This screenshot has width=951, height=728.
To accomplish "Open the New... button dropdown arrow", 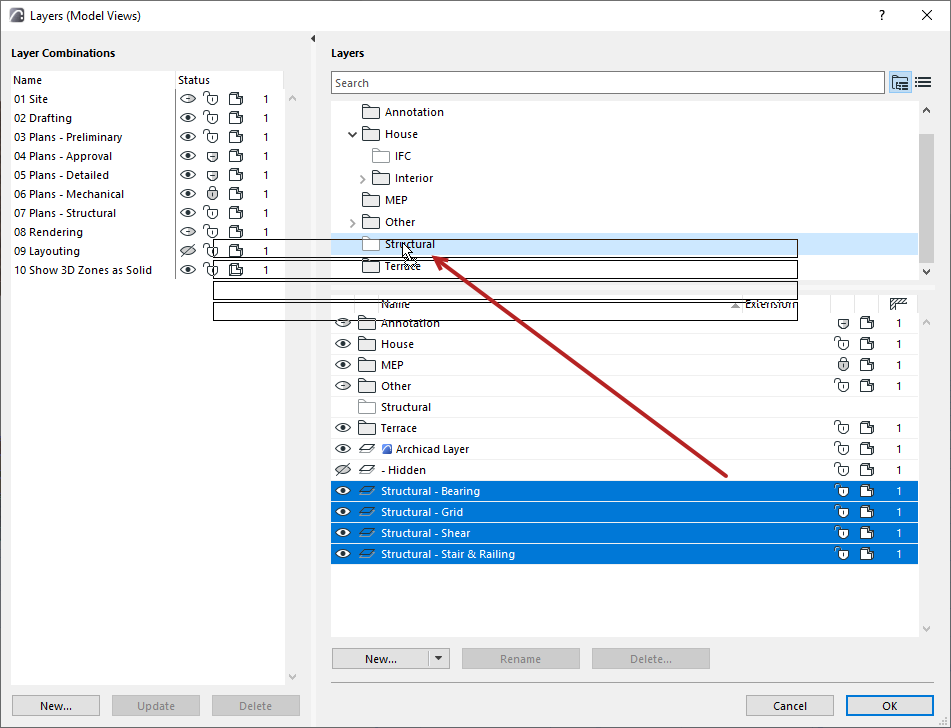I will [439, 658].
